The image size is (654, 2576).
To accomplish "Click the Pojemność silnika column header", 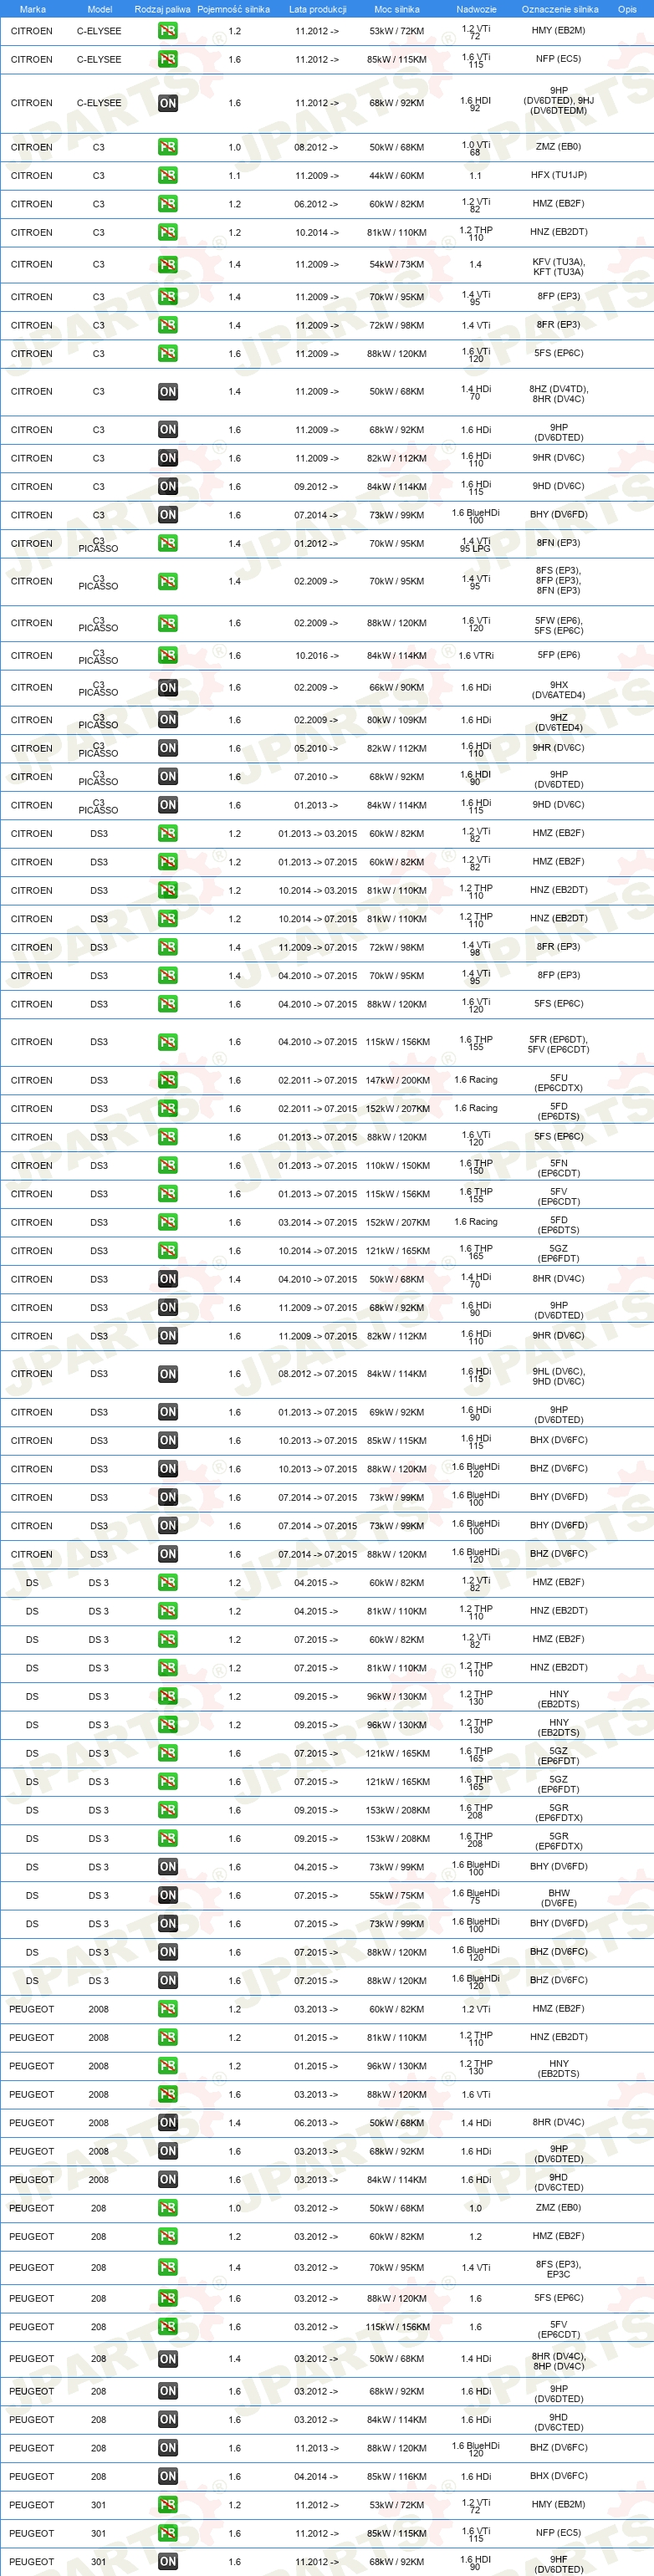I will (234, 9).
